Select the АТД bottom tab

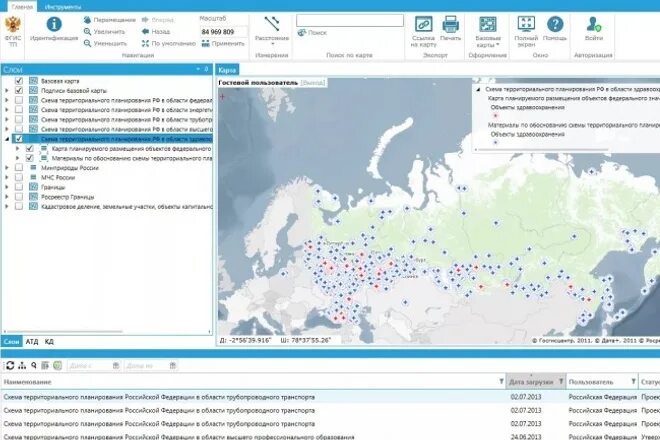(x=32, y=341)
